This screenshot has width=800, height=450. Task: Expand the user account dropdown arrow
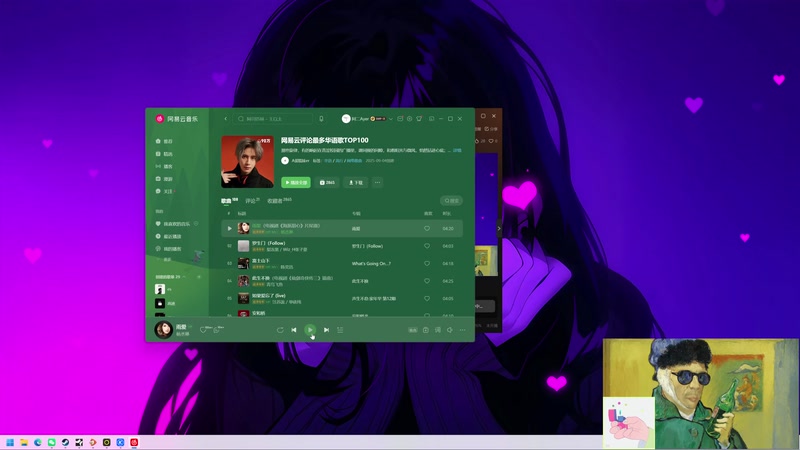tap(391, 119)
